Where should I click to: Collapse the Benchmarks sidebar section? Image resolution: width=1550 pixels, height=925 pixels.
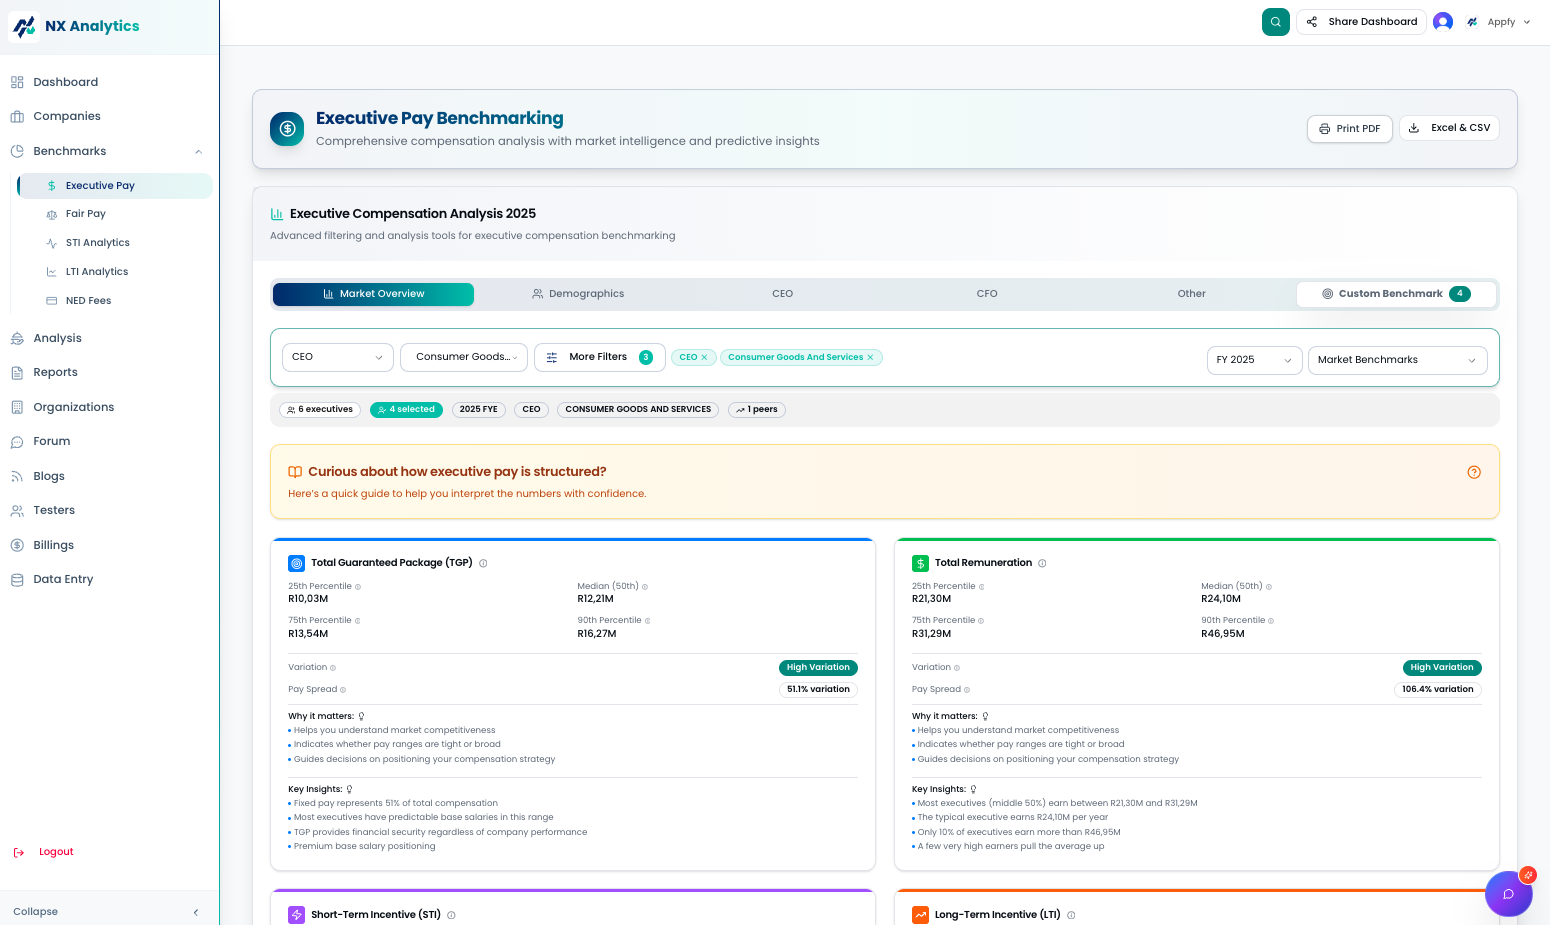click(x=198, y=152)
